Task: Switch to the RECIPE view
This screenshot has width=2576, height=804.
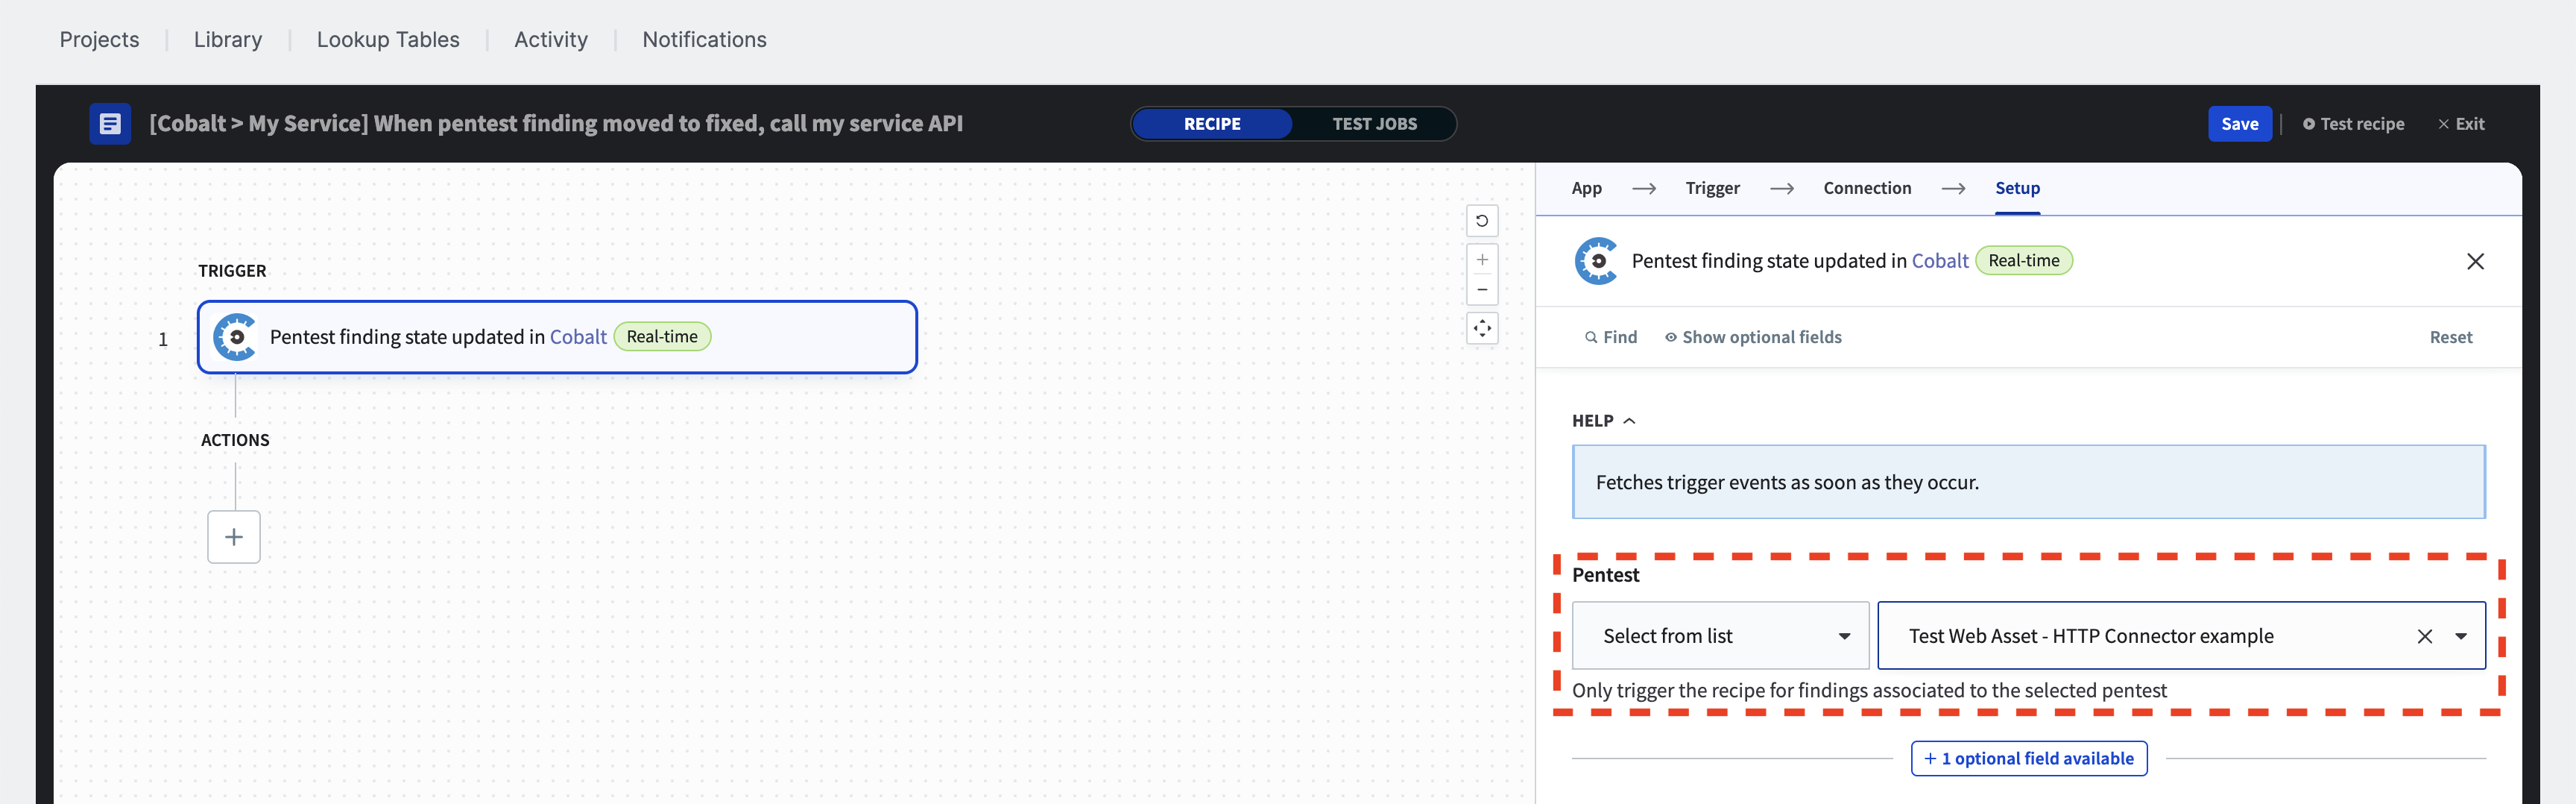Action: [1212, 124]
